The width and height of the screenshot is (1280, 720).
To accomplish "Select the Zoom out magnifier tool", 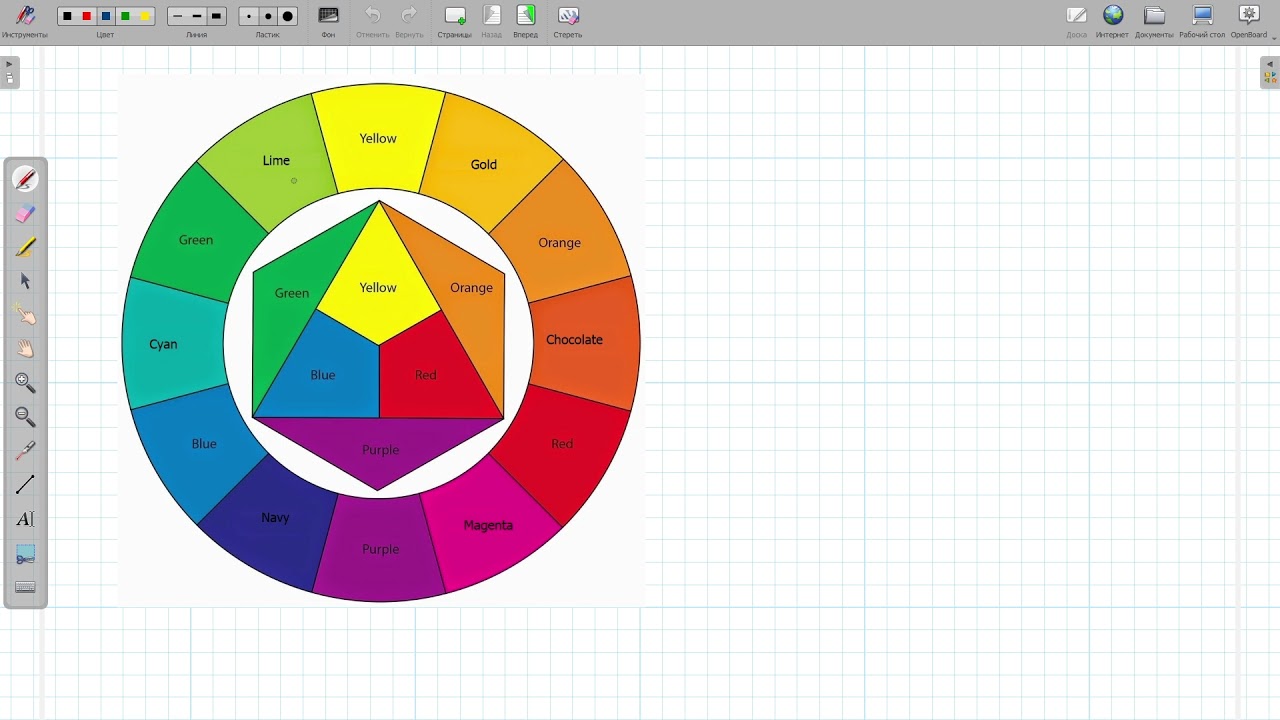I will tap(26, 417).
